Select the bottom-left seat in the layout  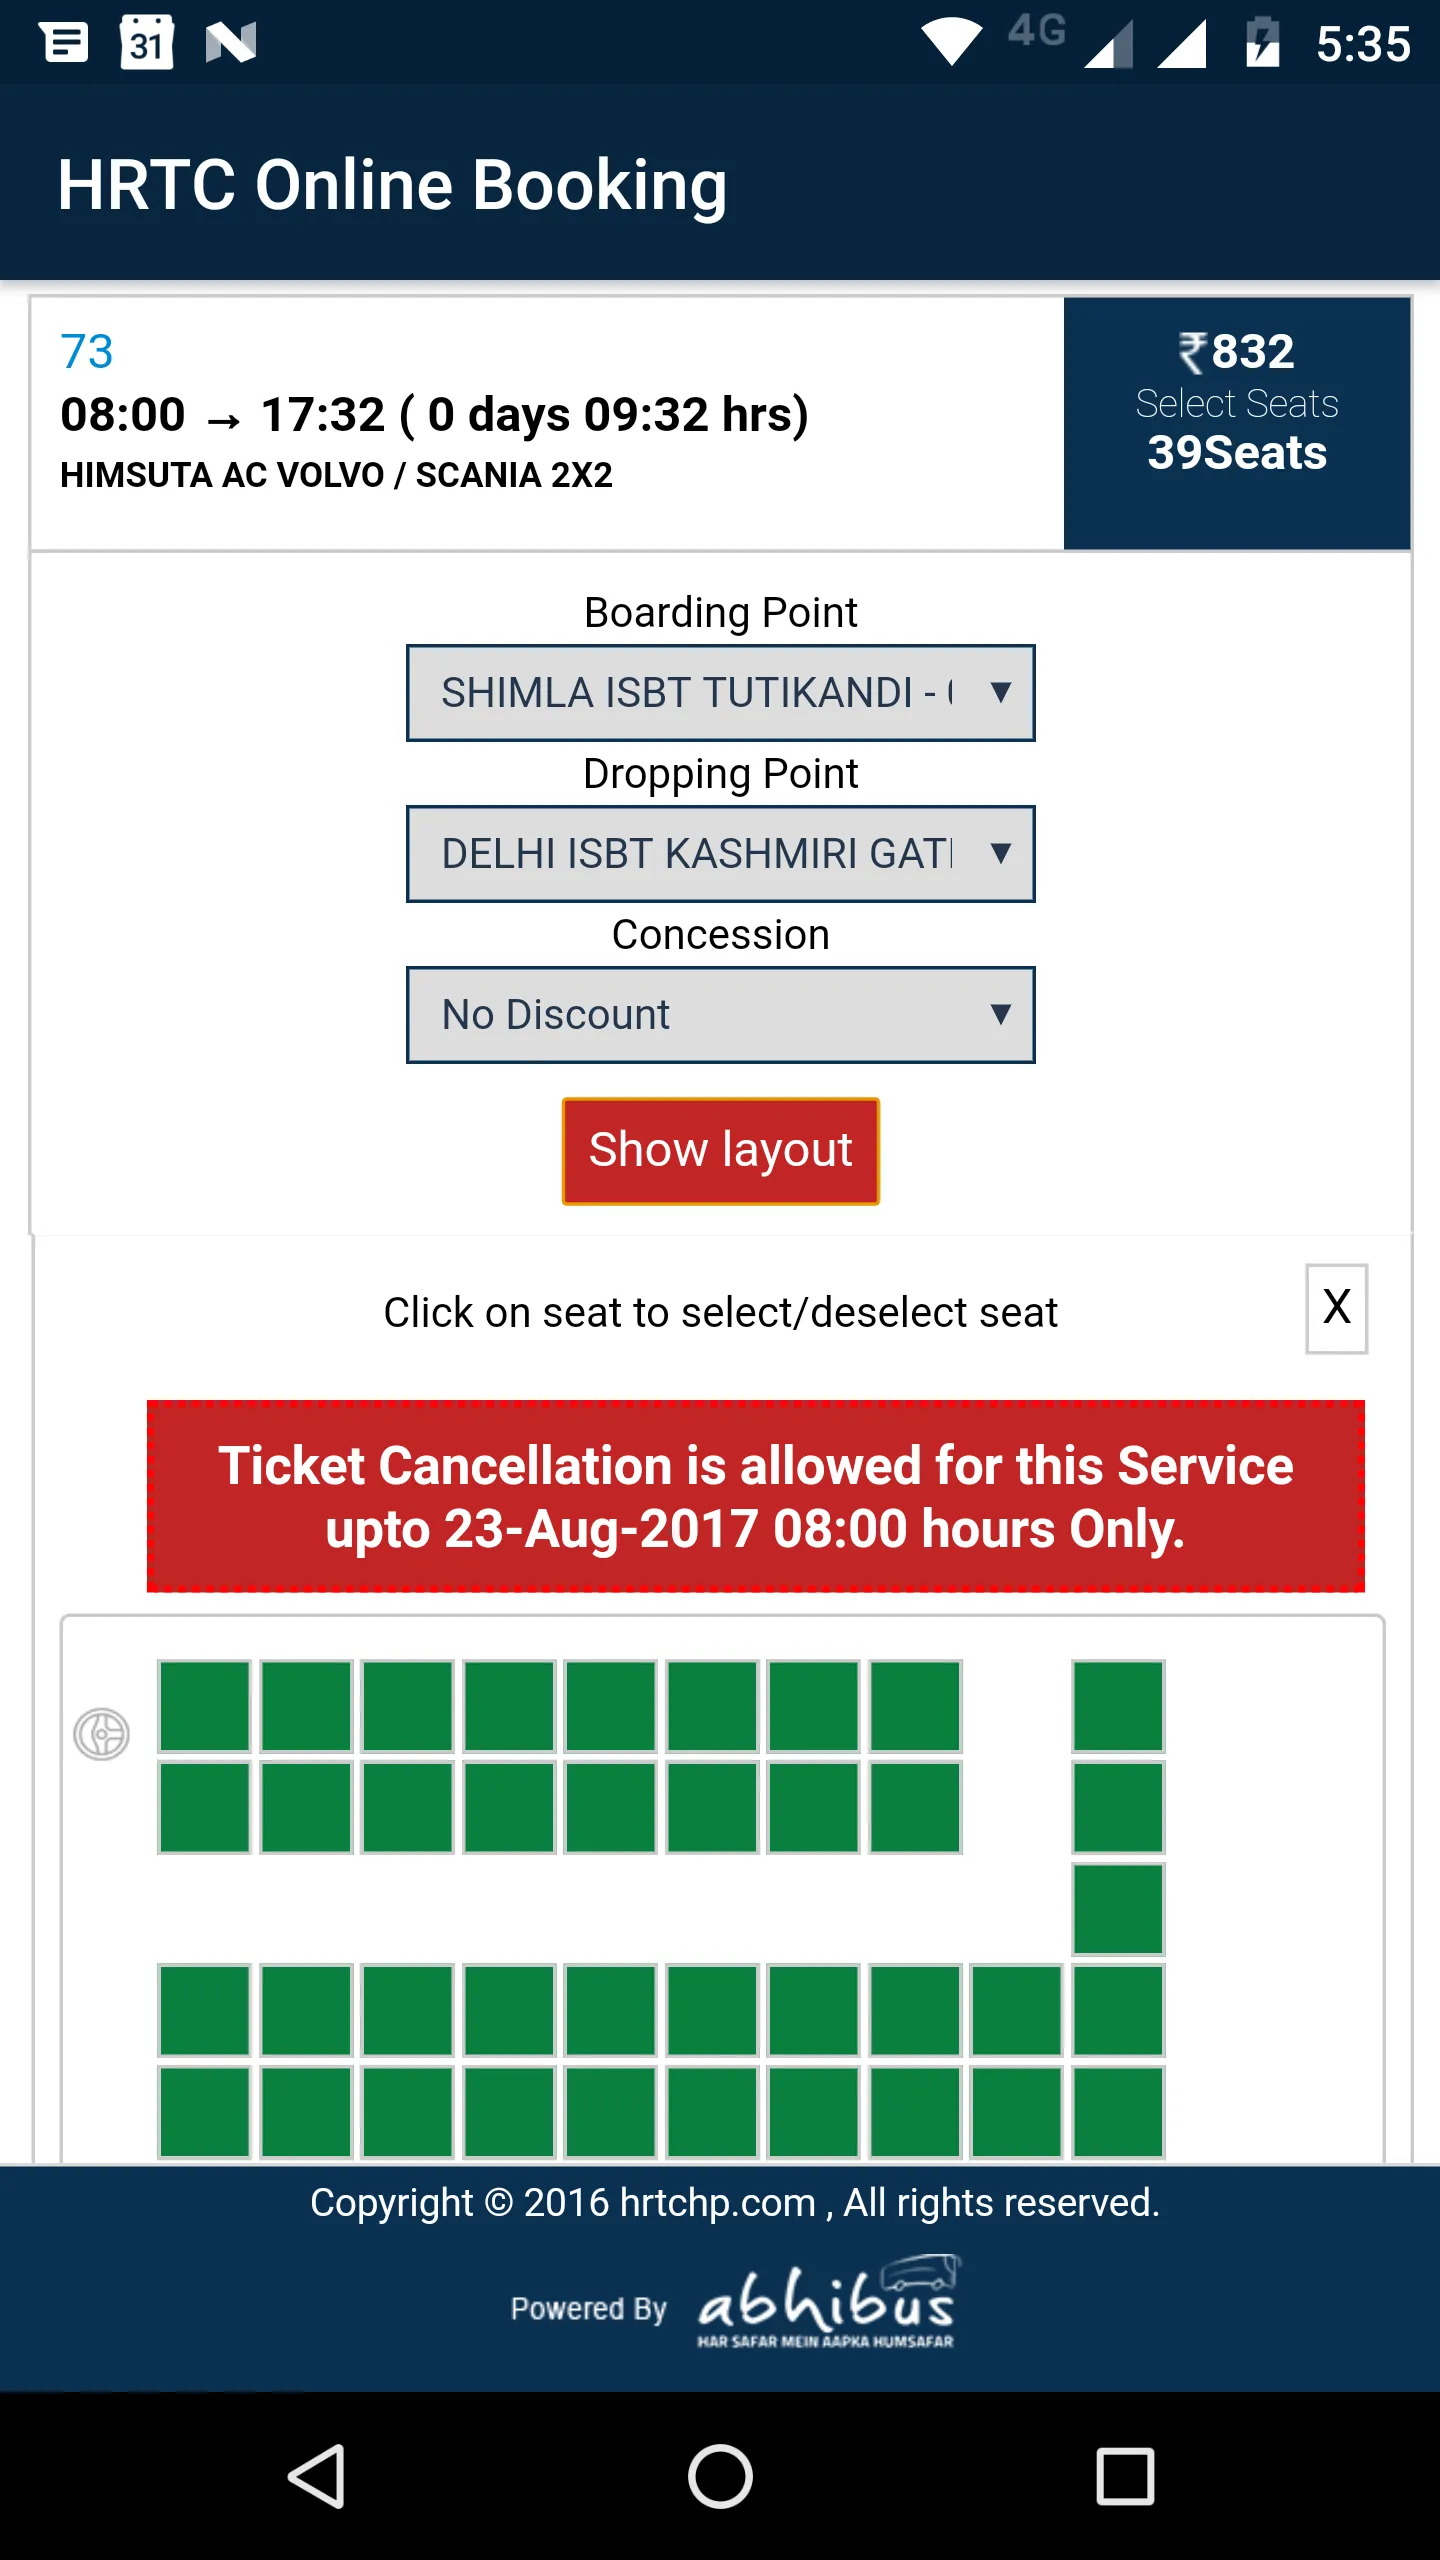click(x=204, y=2112)
